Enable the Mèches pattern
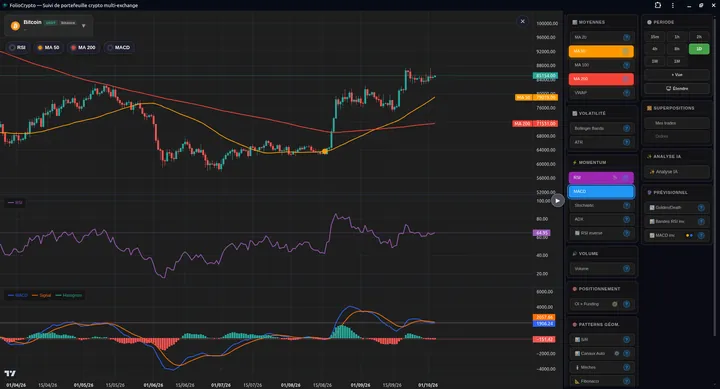720x389 pixels. pyautogui.click(x=601, y=367)
